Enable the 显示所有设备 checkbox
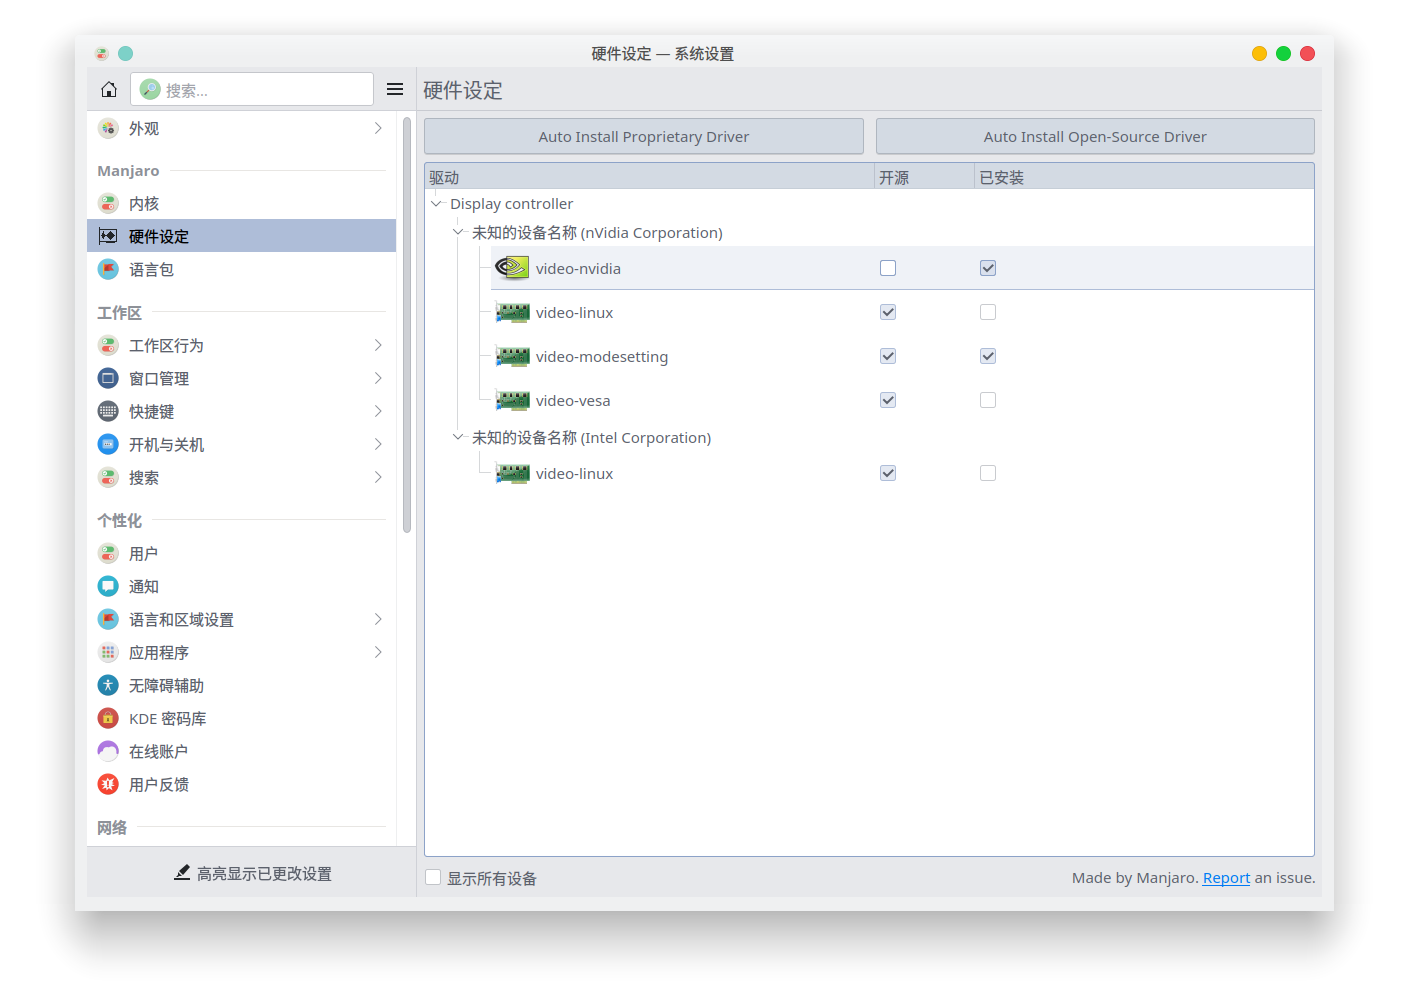1409x996 pixels. 433,878
